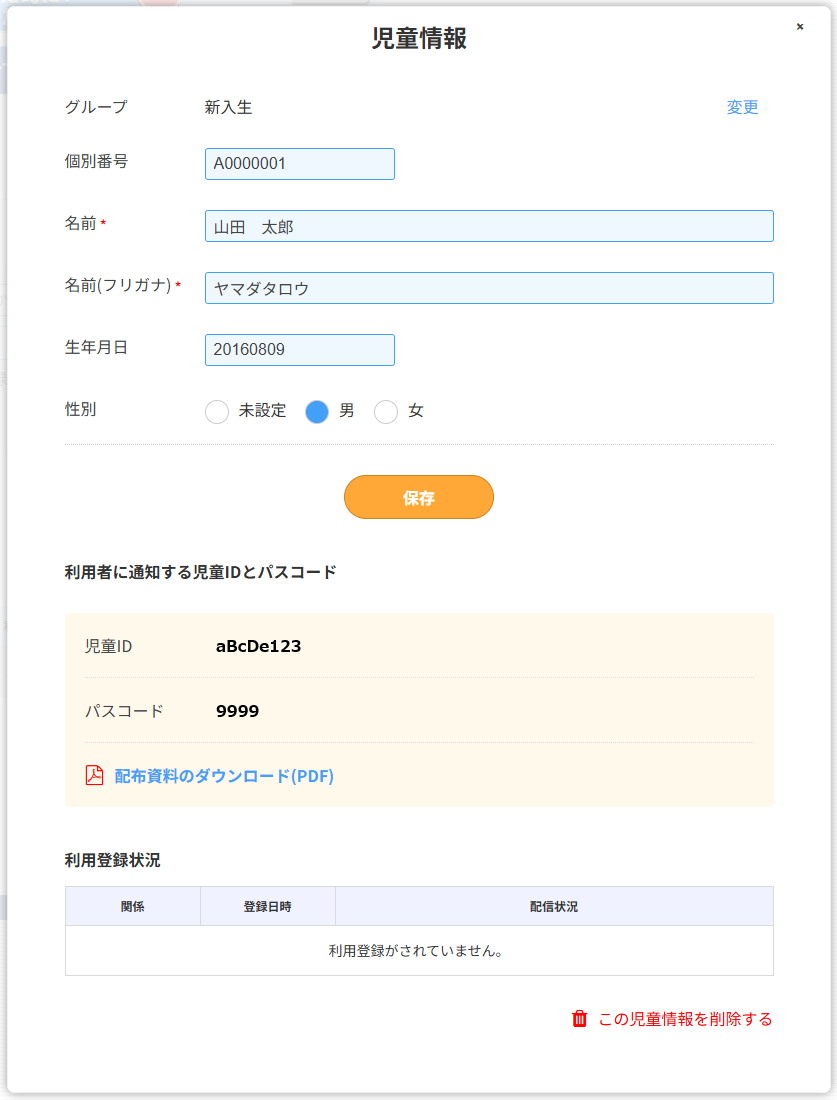
Task: Click この児童情報を削除する link
Action: [685, 1019]
